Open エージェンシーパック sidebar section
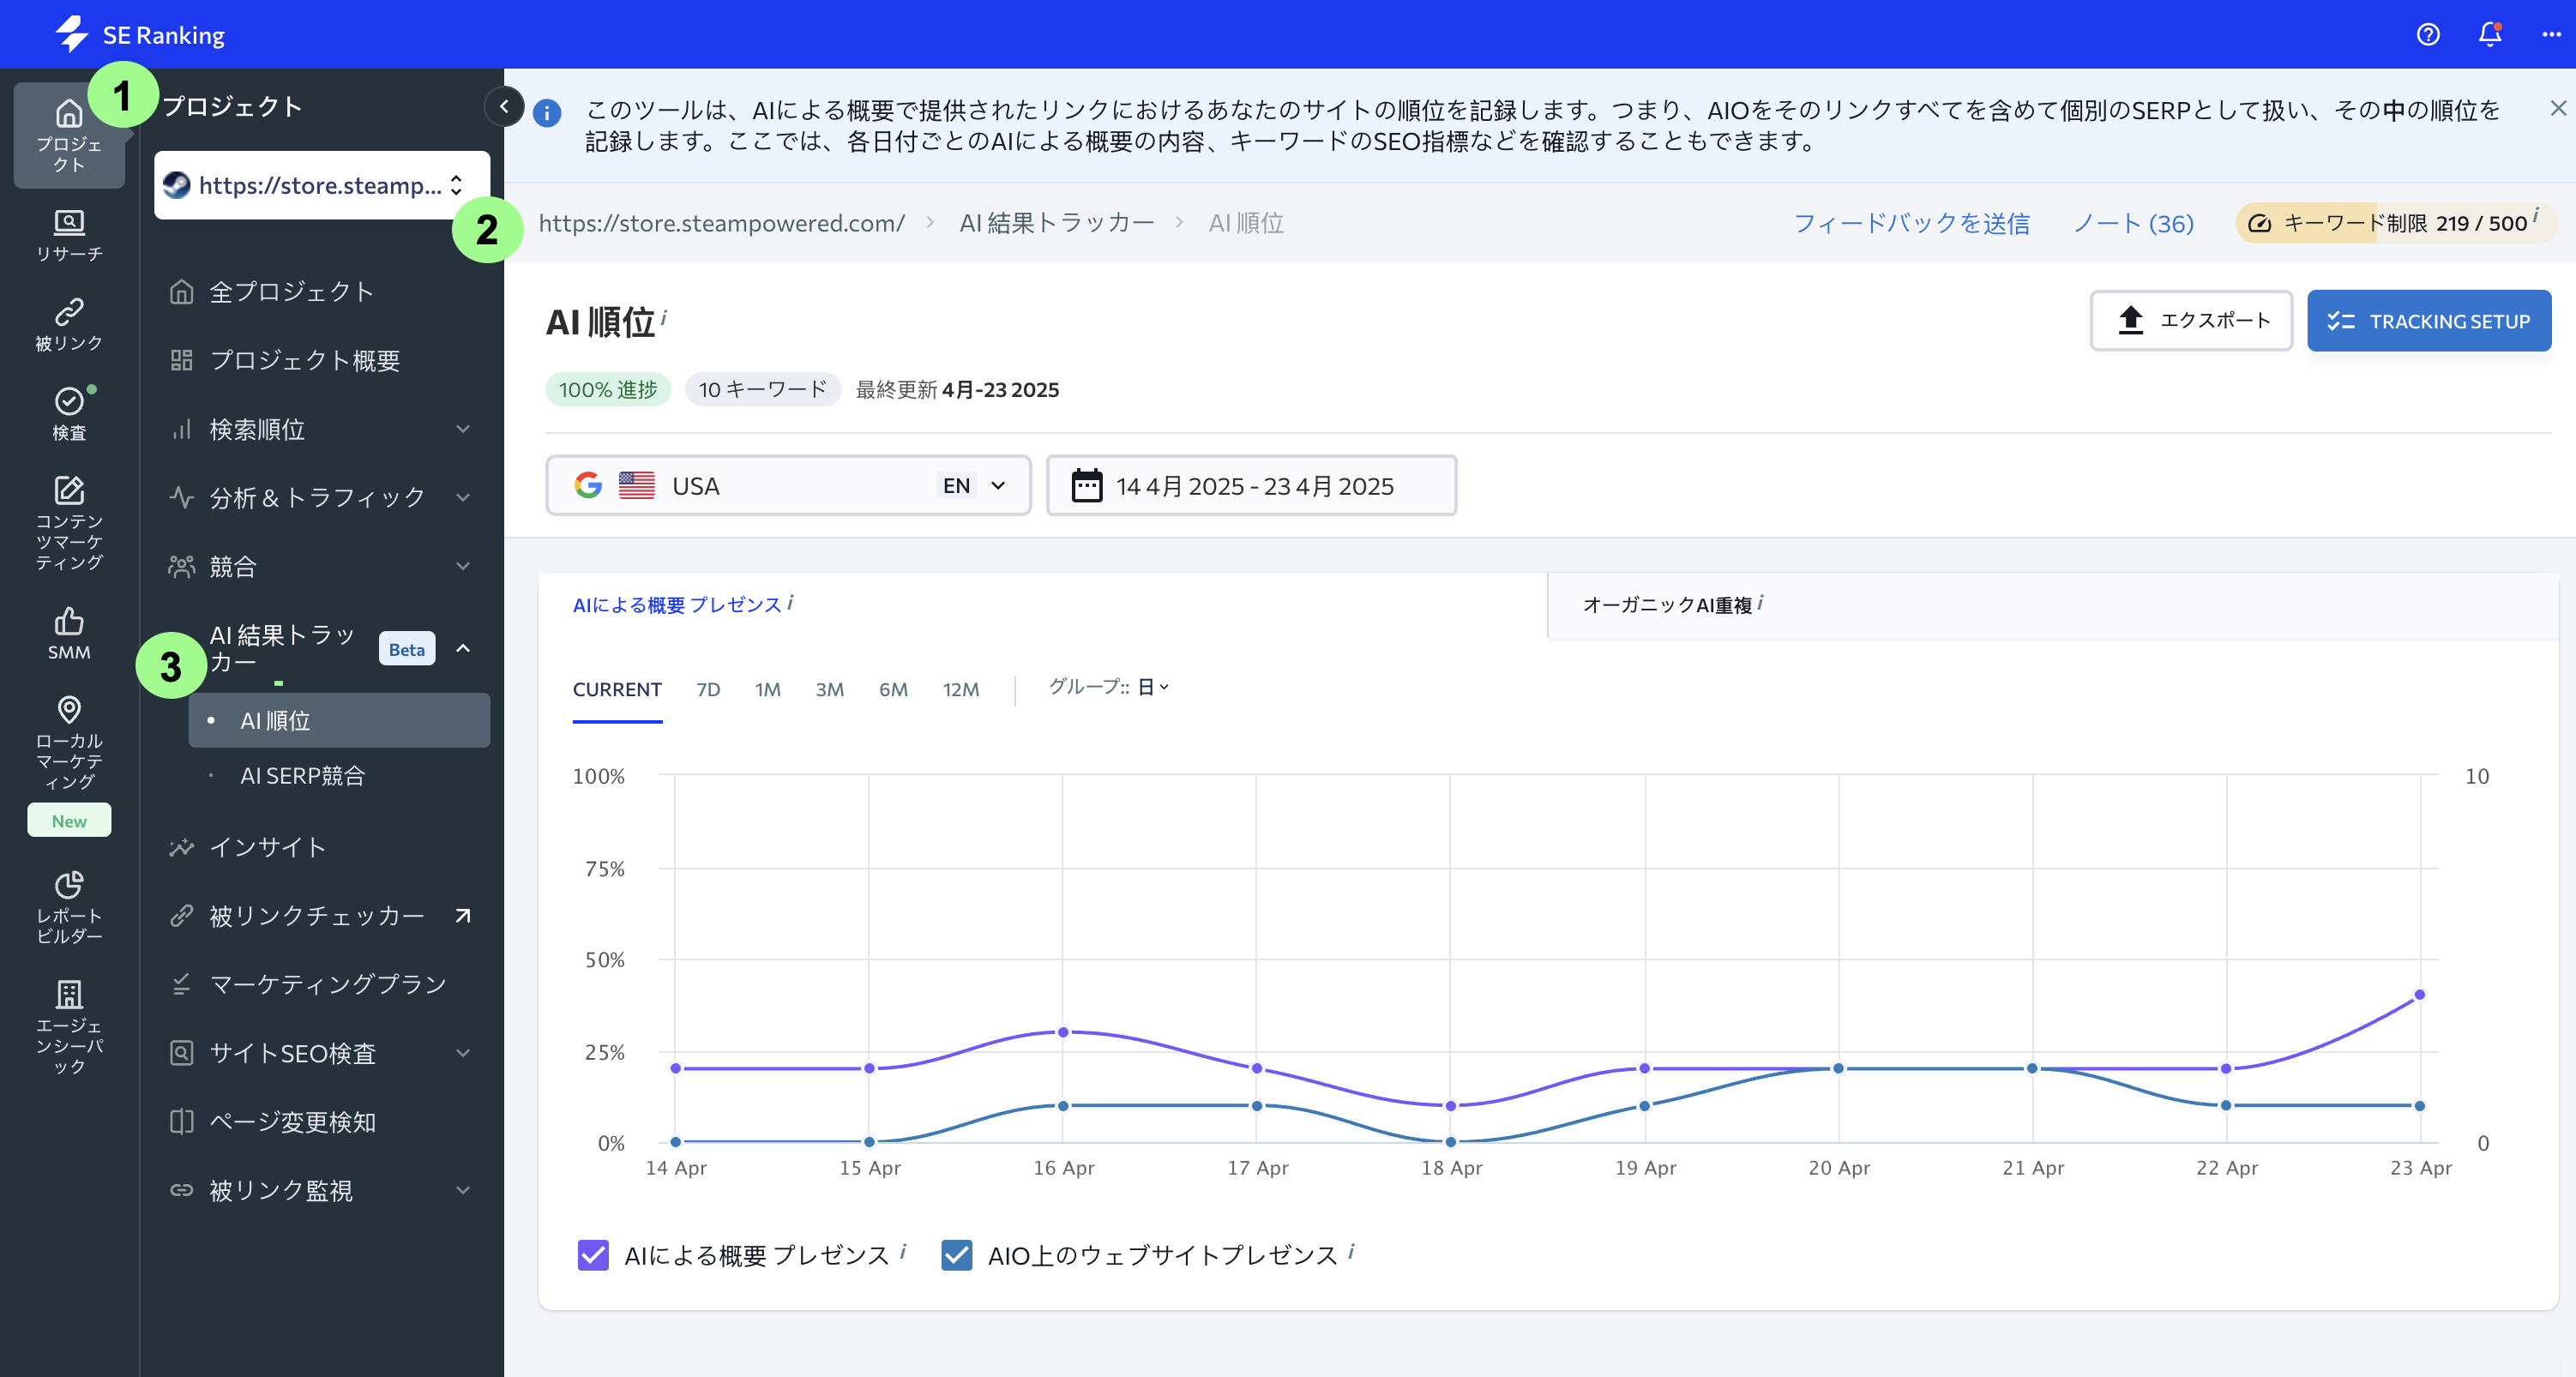This screenshot has width=2576, height=1377. pyautogui.click(x=69, y=1027)
